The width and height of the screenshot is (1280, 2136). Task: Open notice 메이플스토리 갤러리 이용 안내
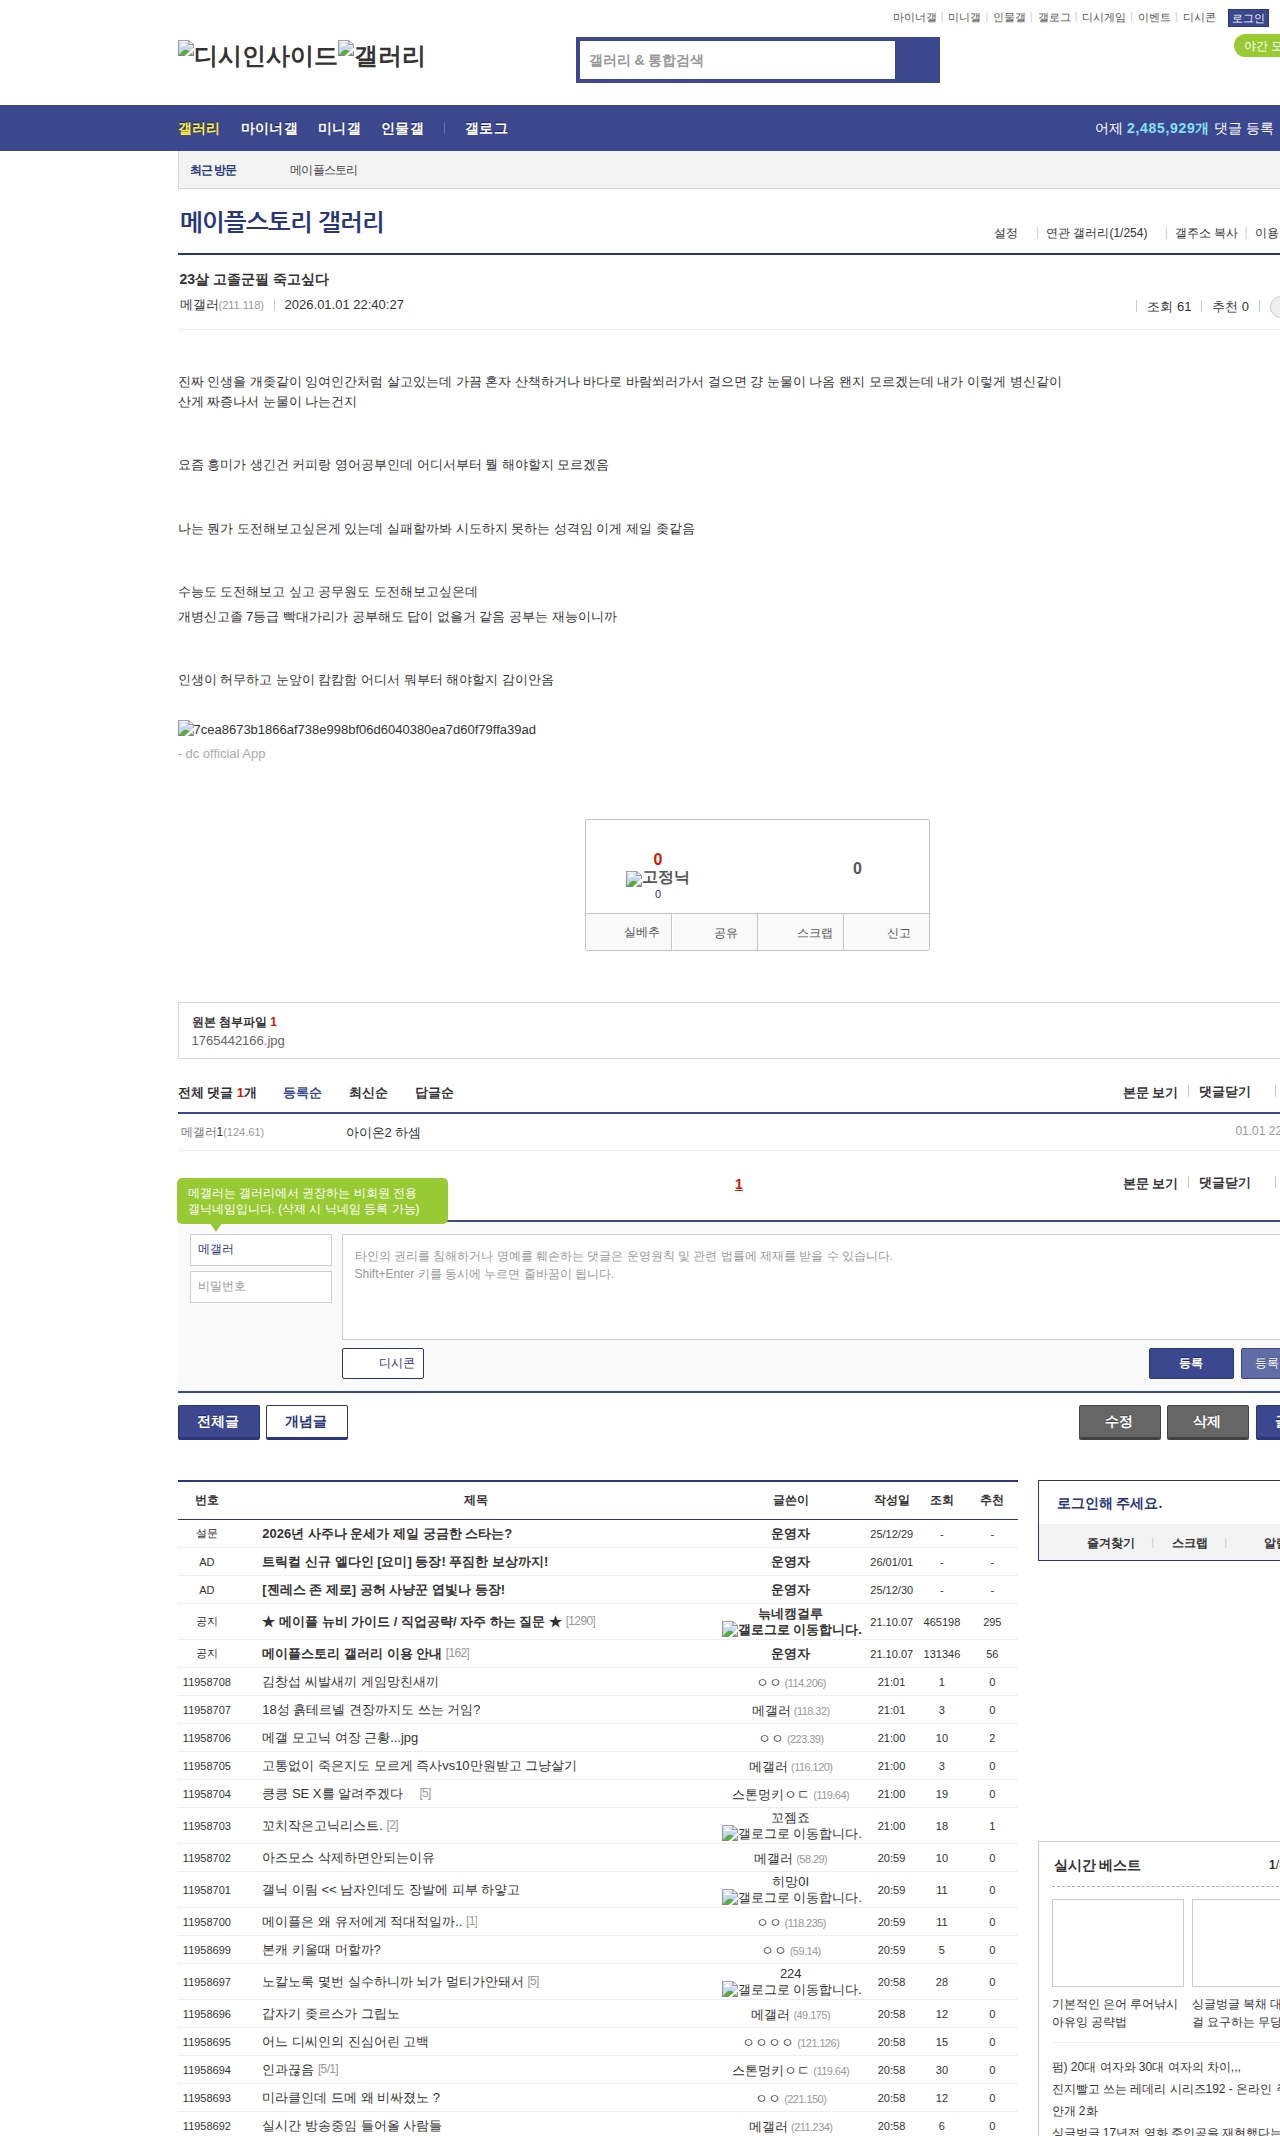pyautogui.click(x=351, y=1654)
